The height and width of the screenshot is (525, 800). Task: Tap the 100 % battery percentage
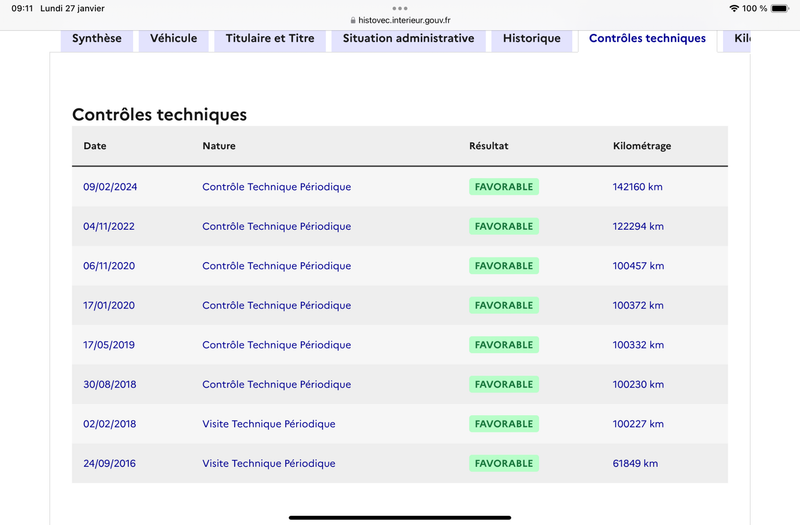pyautogui.click(x=755, y=8)
